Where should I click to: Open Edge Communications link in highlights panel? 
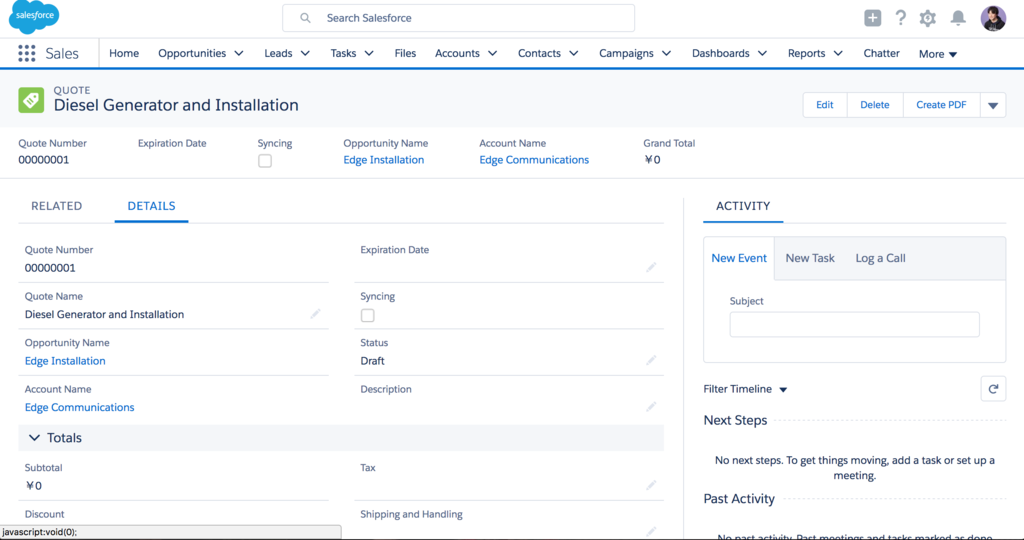[534, 160]
